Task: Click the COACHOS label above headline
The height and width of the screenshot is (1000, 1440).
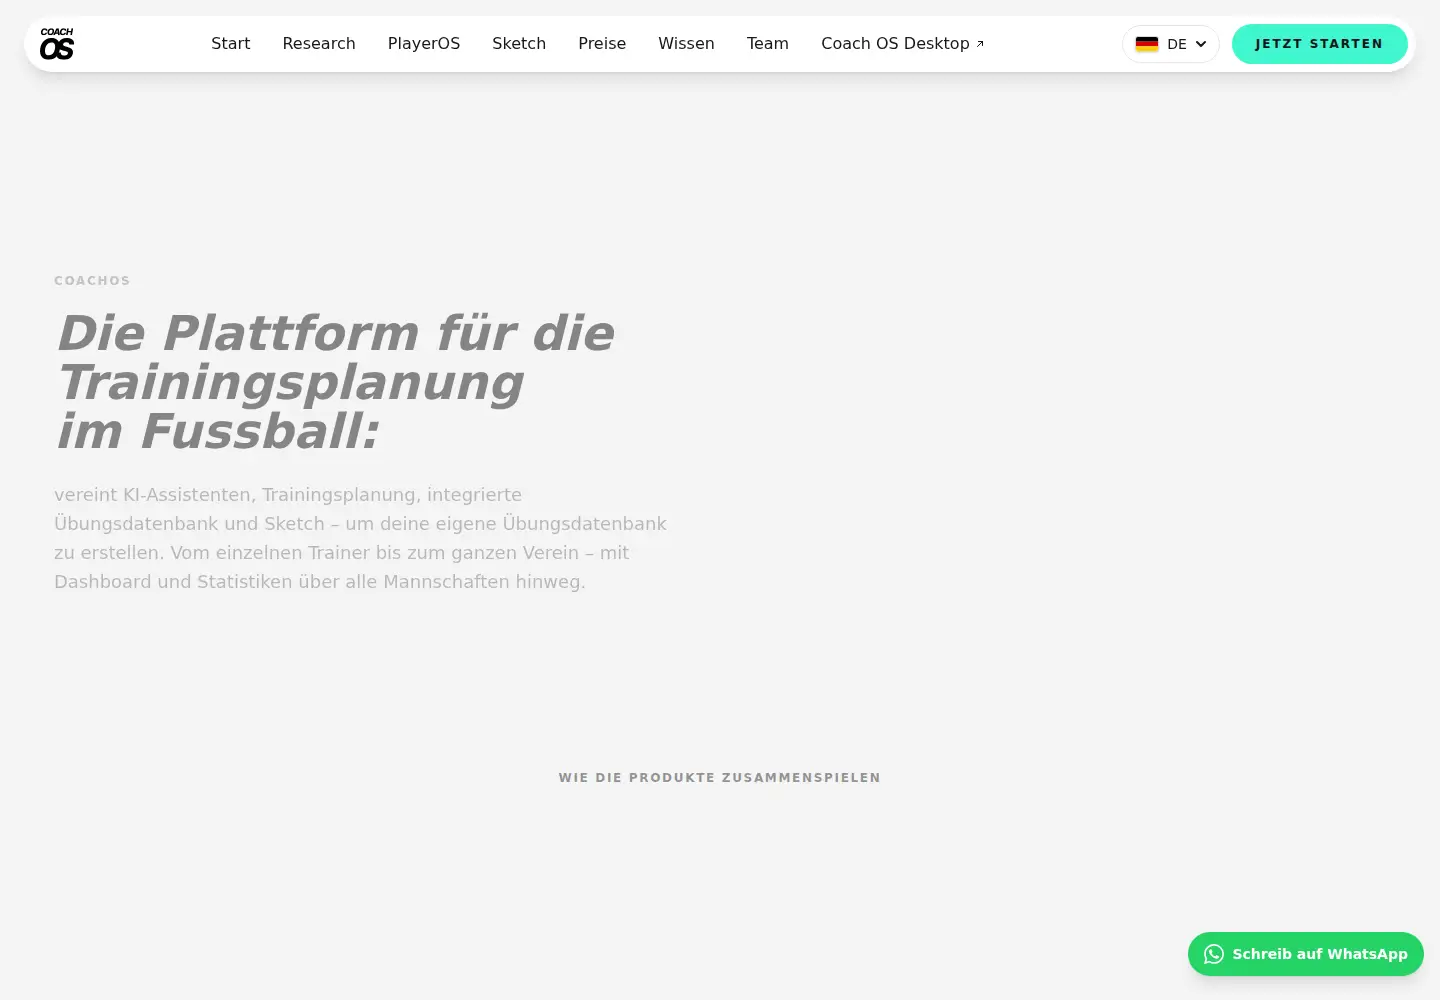Action: pos(92,281)
